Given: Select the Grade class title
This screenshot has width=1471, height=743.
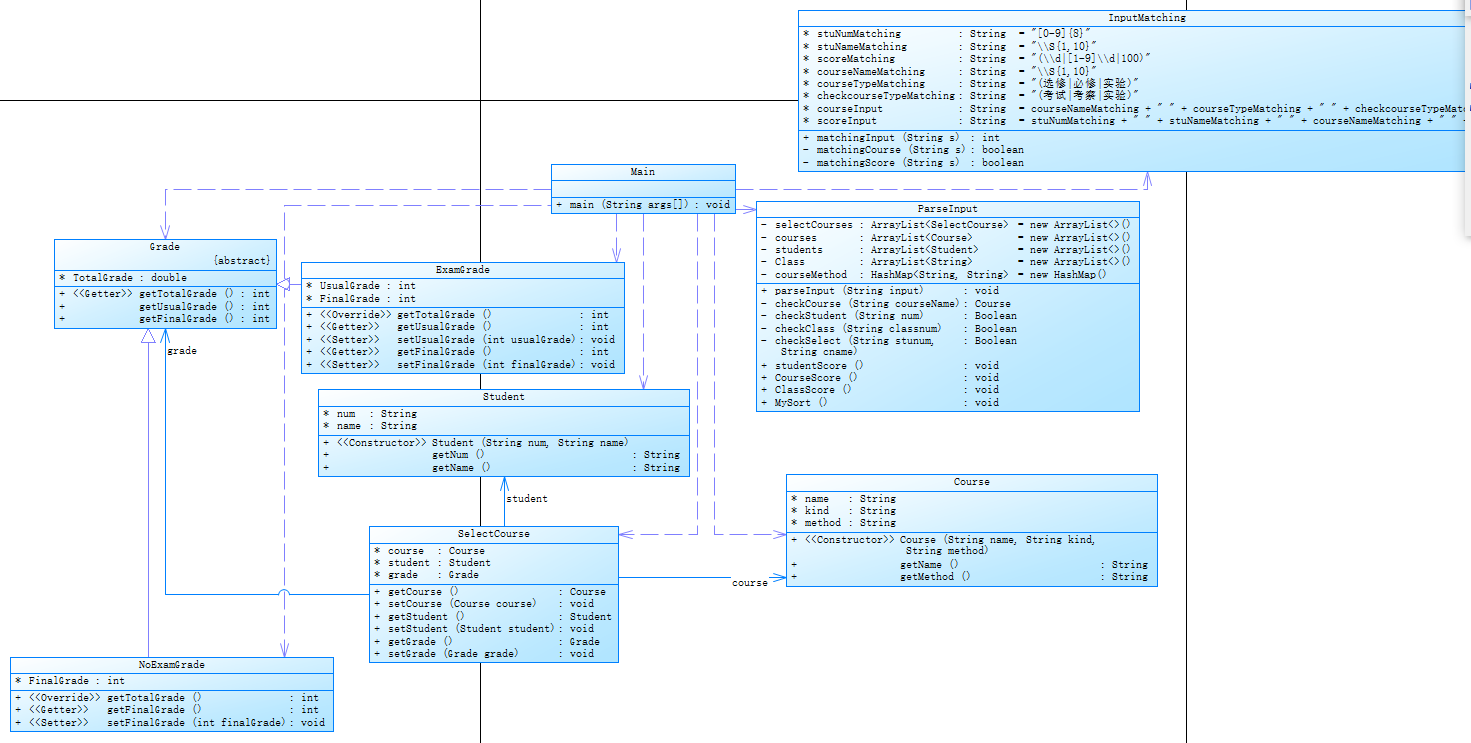Looking at the screenshot, I should point(165,246).
